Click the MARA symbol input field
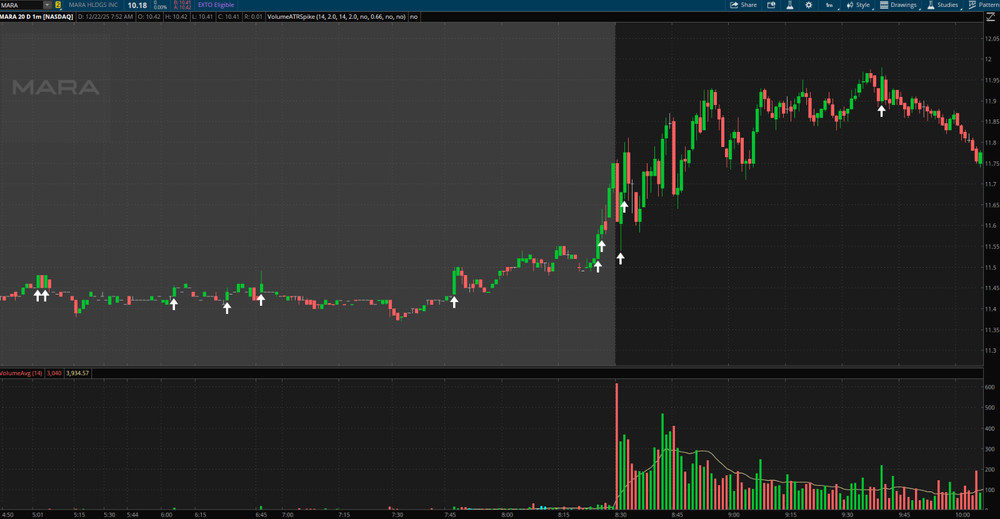This screenshot has width=1000, height=519. pos(21,5)
